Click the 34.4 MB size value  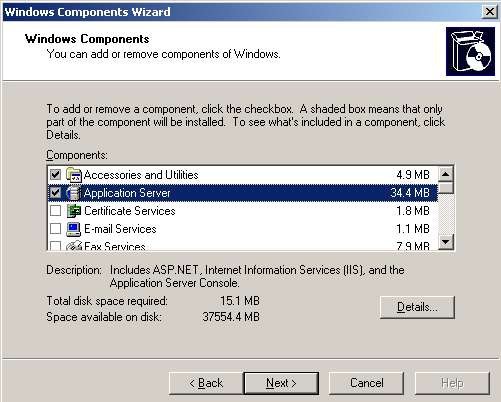410,193
